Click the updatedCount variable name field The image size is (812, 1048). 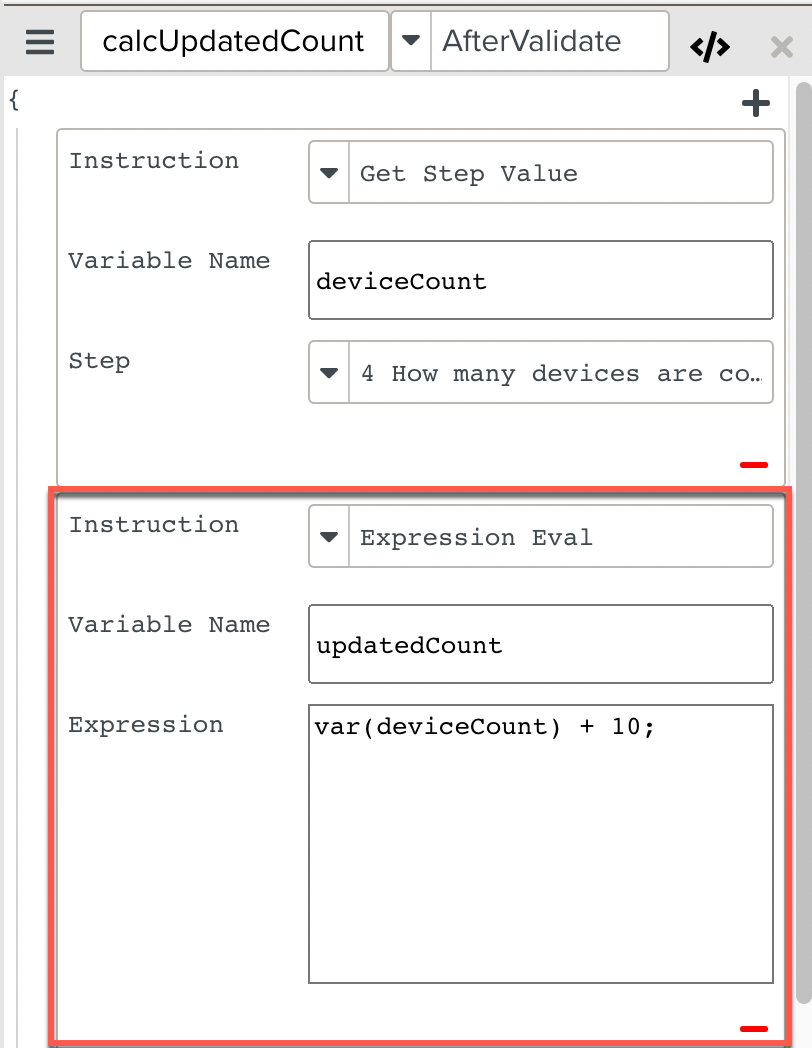(x=540, y=644)
